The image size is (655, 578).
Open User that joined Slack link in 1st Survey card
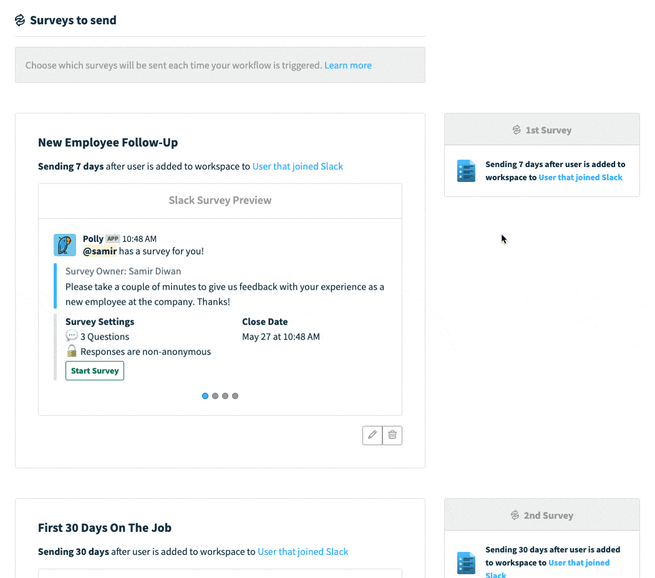pyautogui.click(x=580, y=177)
